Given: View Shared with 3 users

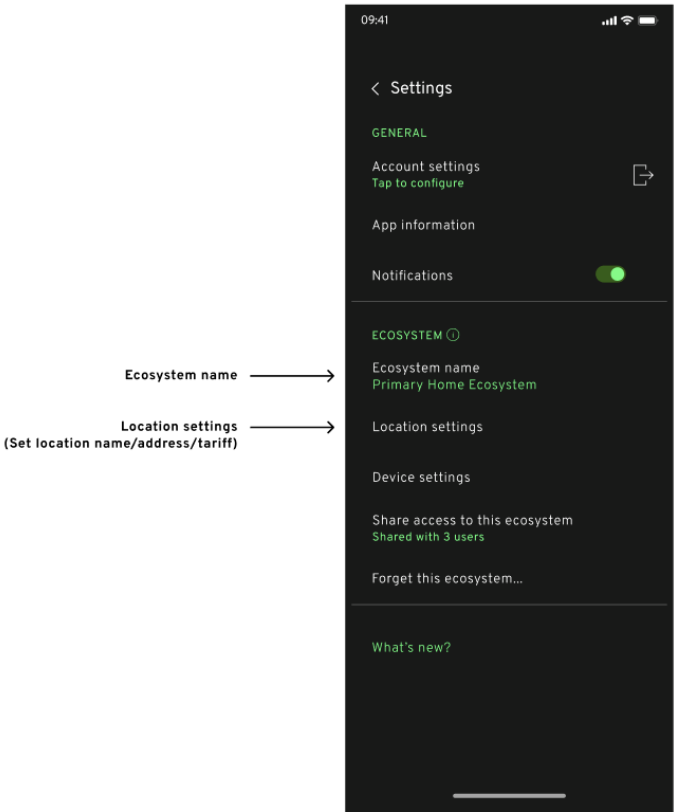Looking at the screenshot, I should pos(428,537).
